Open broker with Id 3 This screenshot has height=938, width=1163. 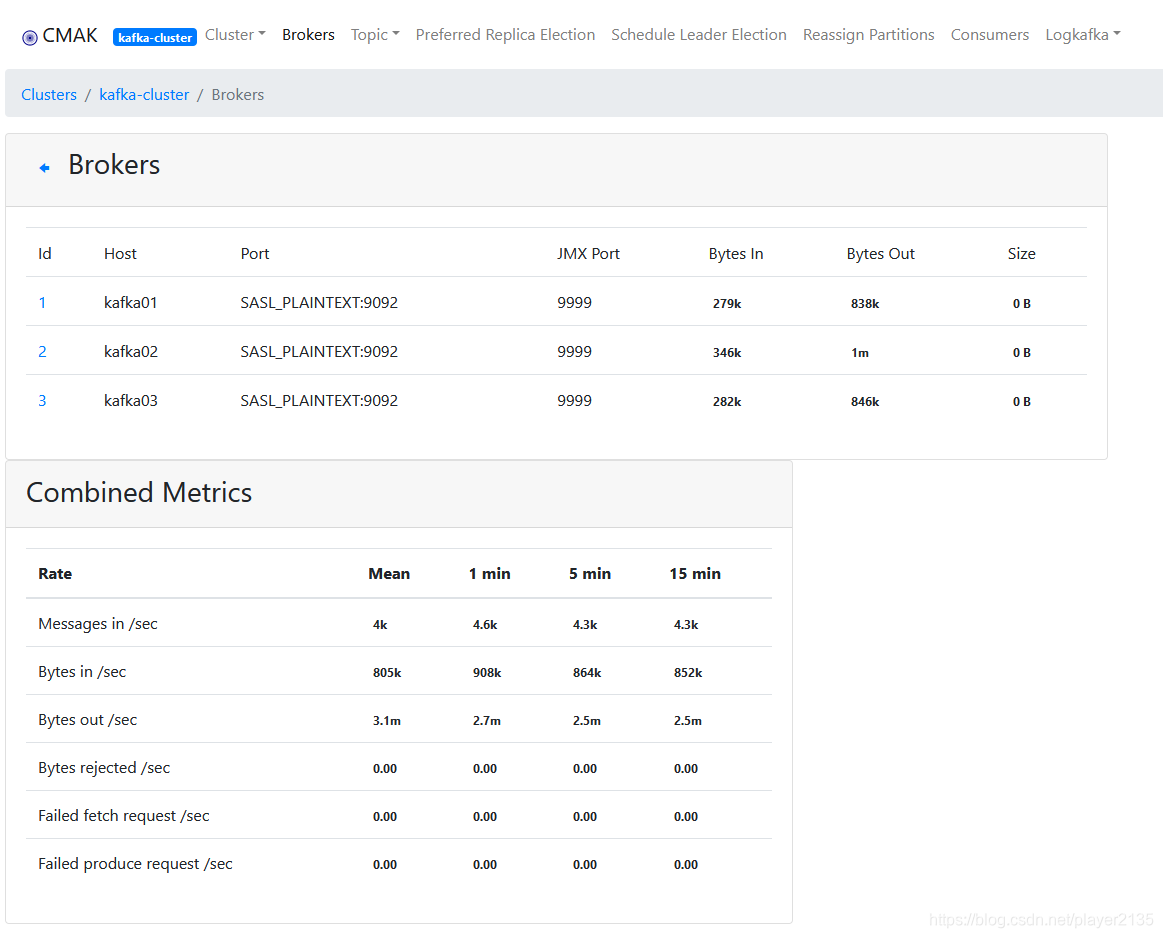click(42, 400)
